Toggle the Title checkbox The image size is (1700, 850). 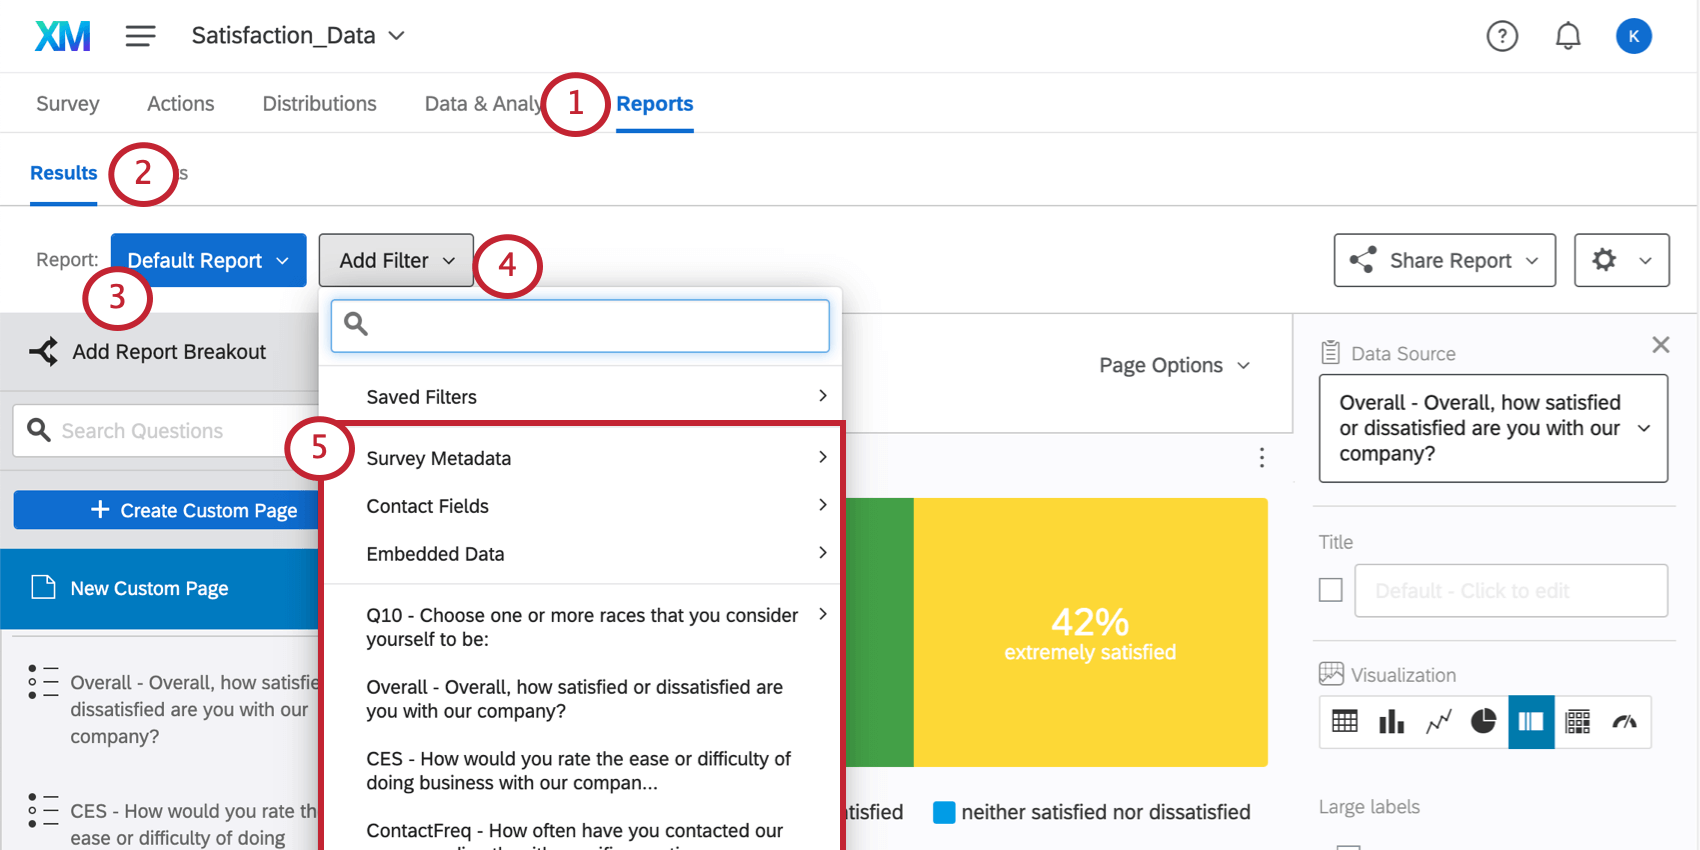coord(1330,590)
